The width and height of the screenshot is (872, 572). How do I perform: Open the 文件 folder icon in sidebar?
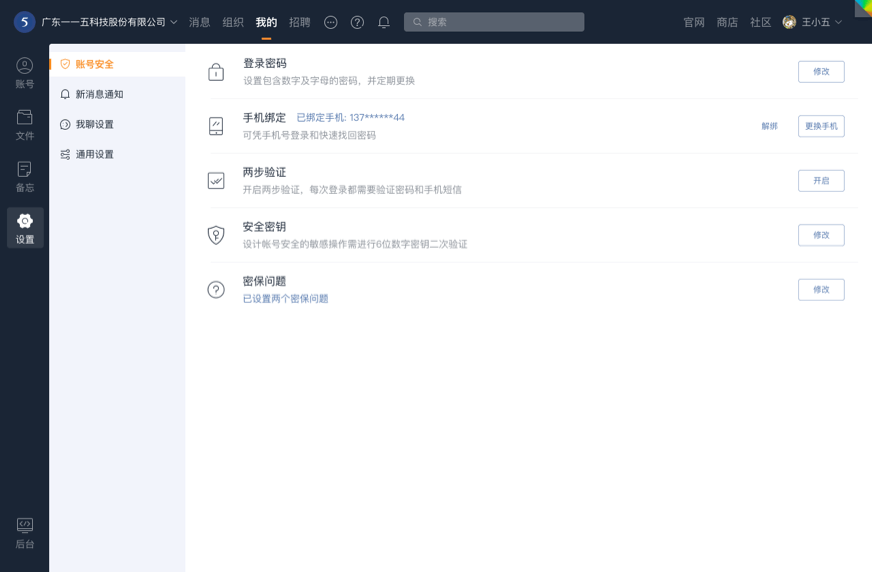[x=25, y=124]
